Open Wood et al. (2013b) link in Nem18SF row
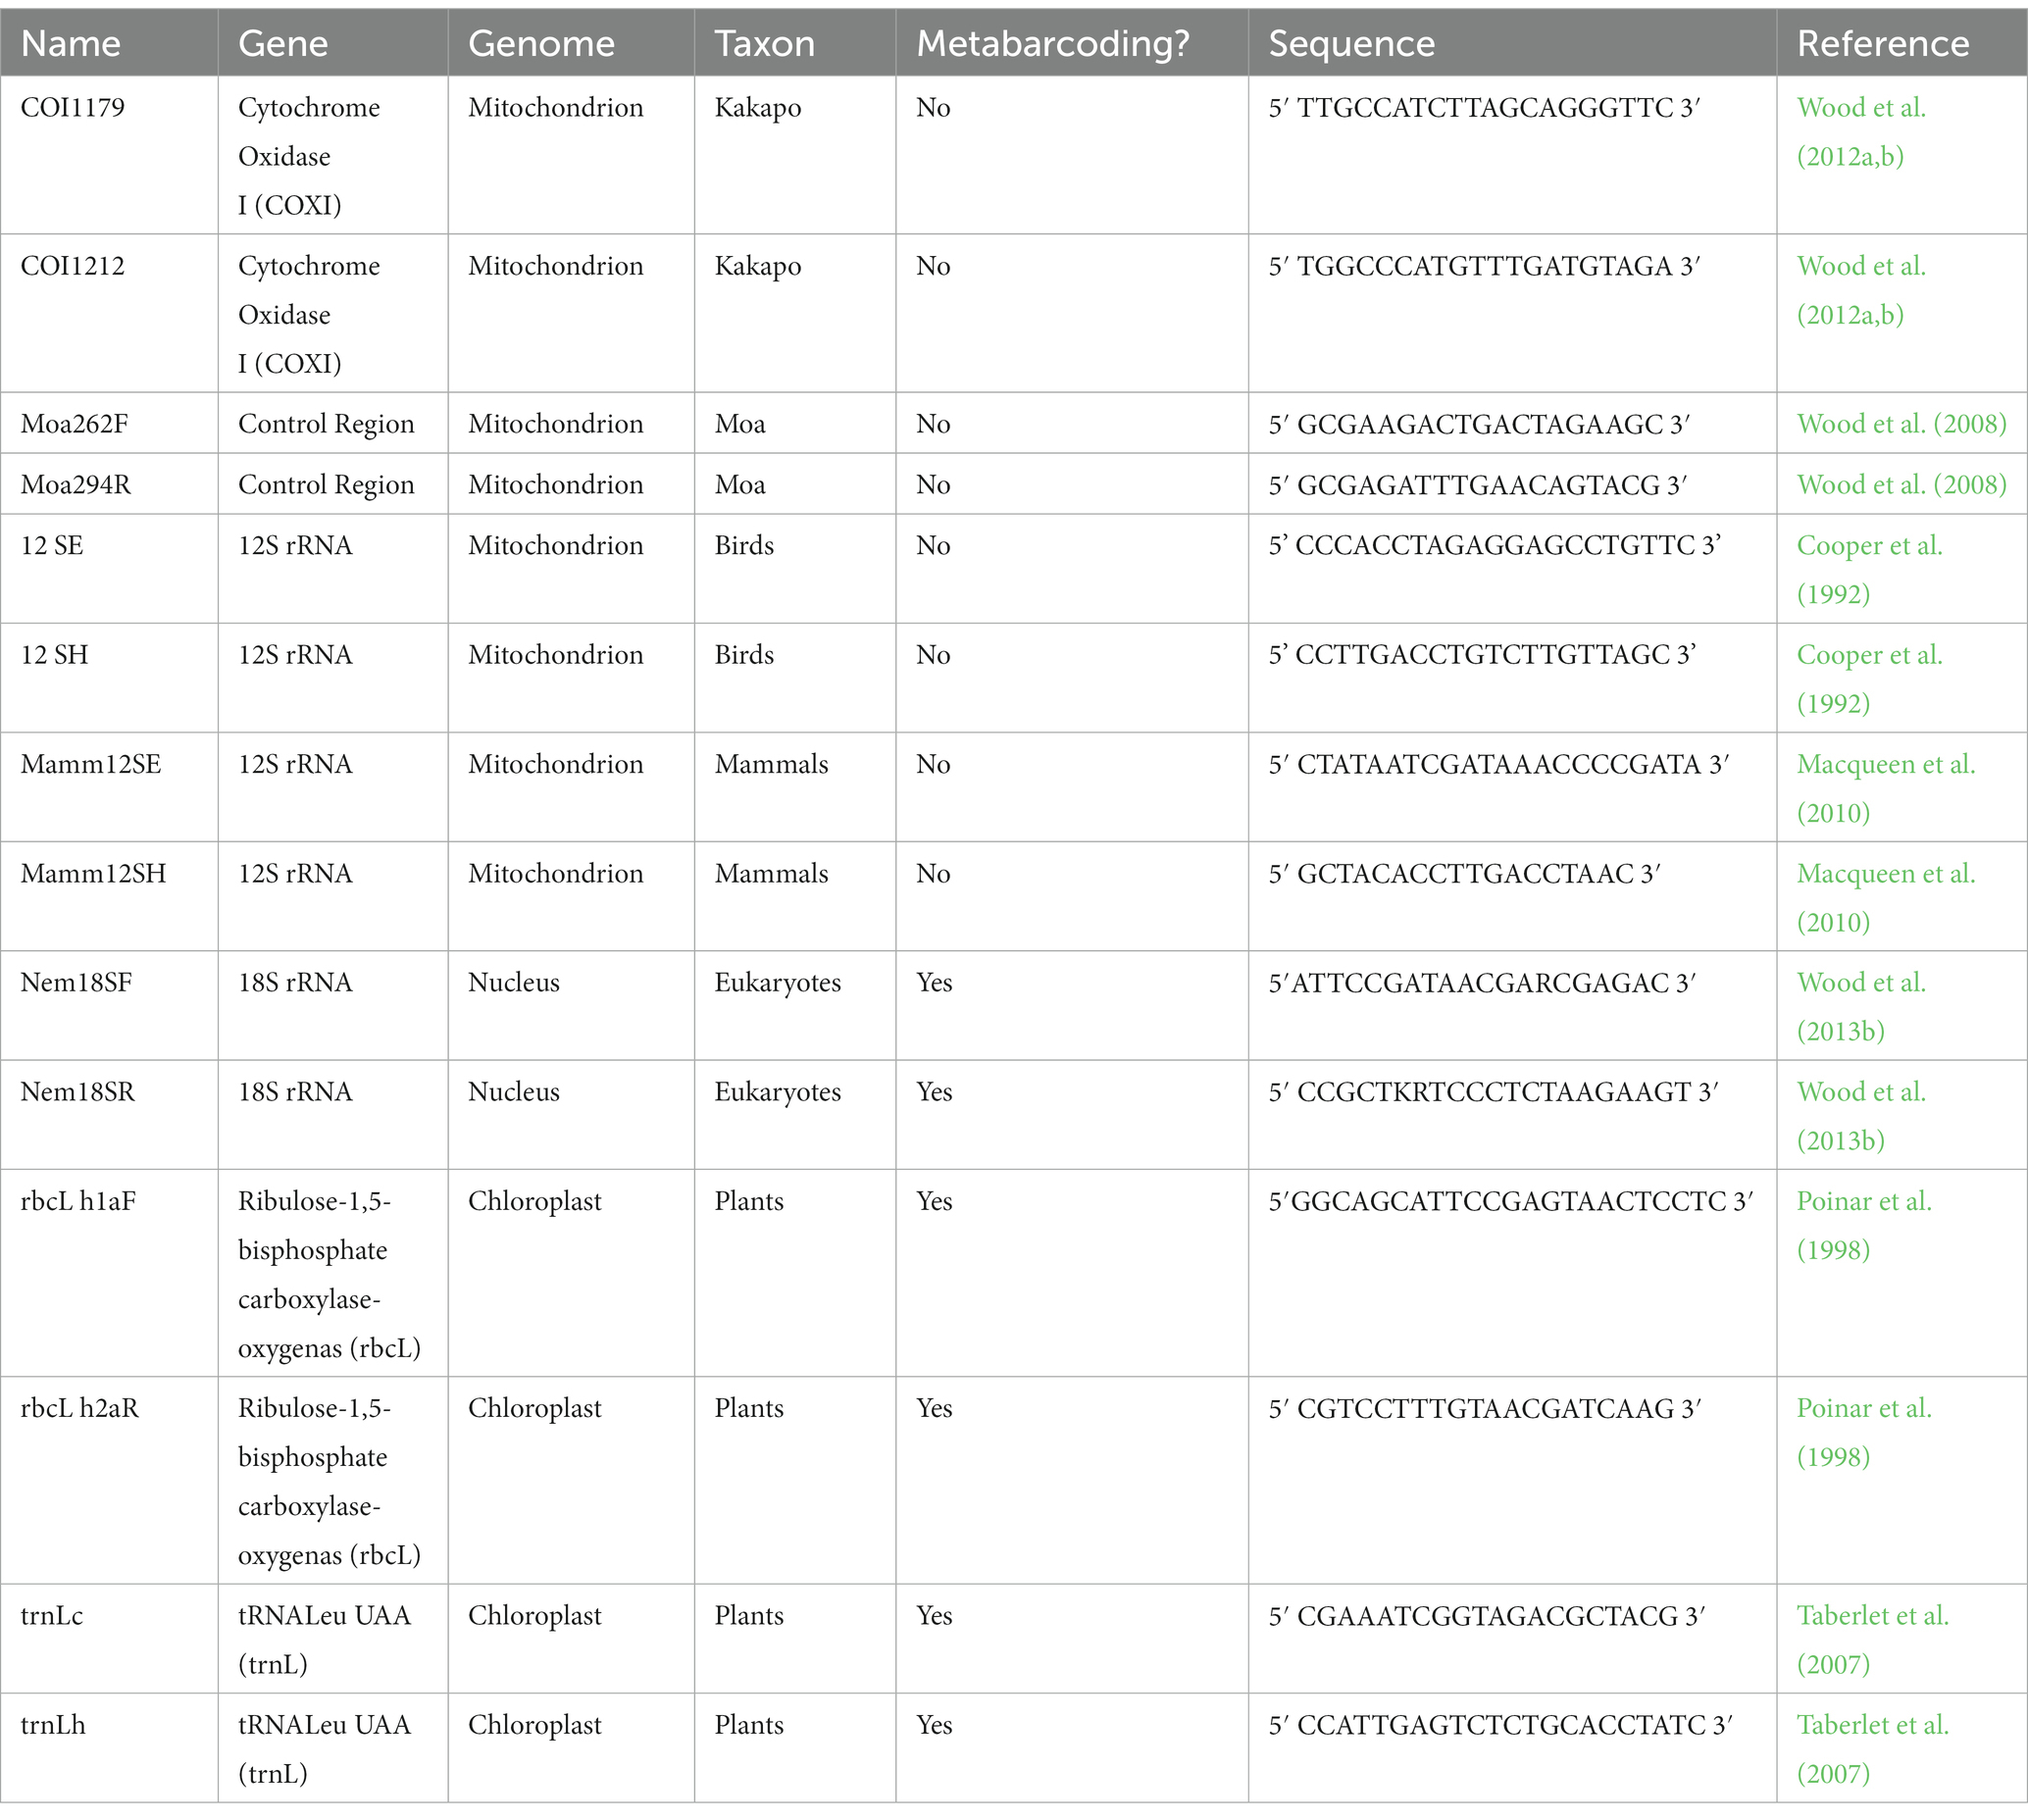2028x1820 pixels. (1861, 1006)
